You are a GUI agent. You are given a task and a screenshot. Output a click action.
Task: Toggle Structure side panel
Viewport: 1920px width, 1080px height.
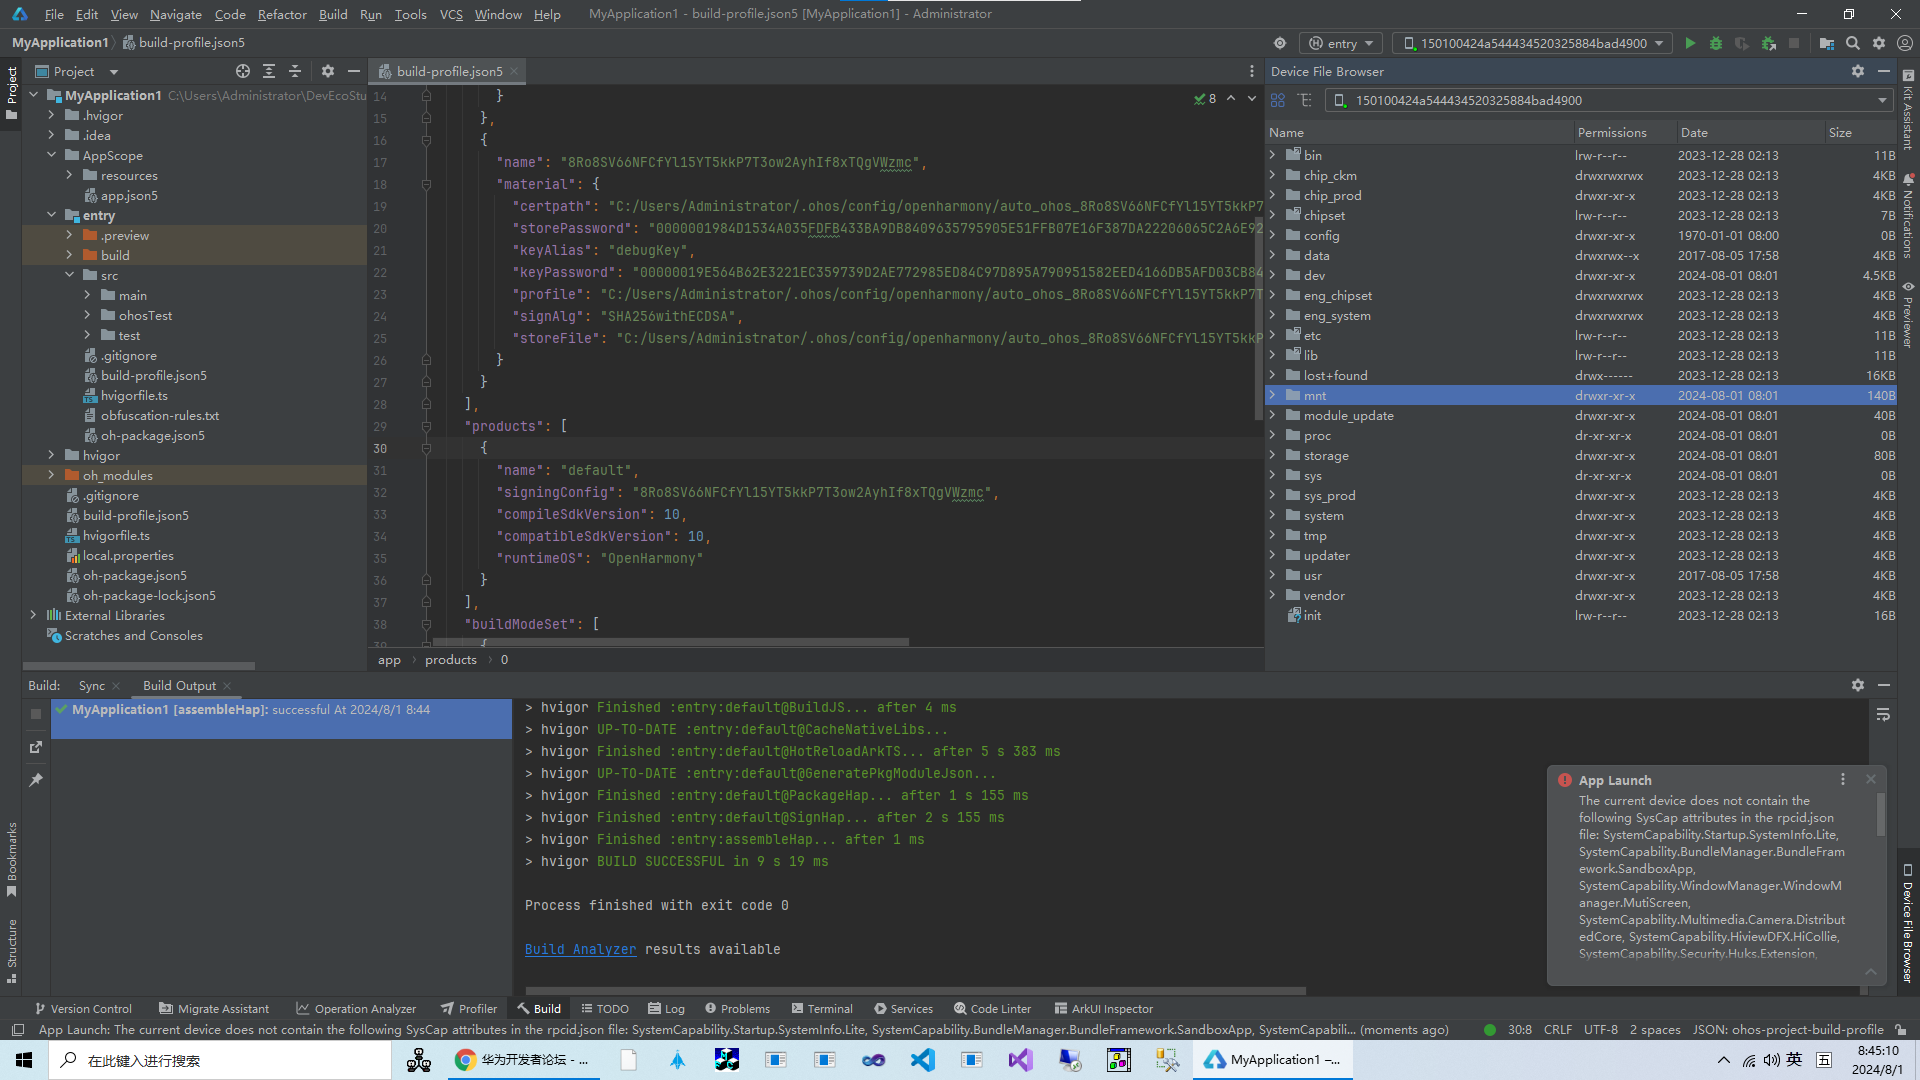(x=12, y=951)
